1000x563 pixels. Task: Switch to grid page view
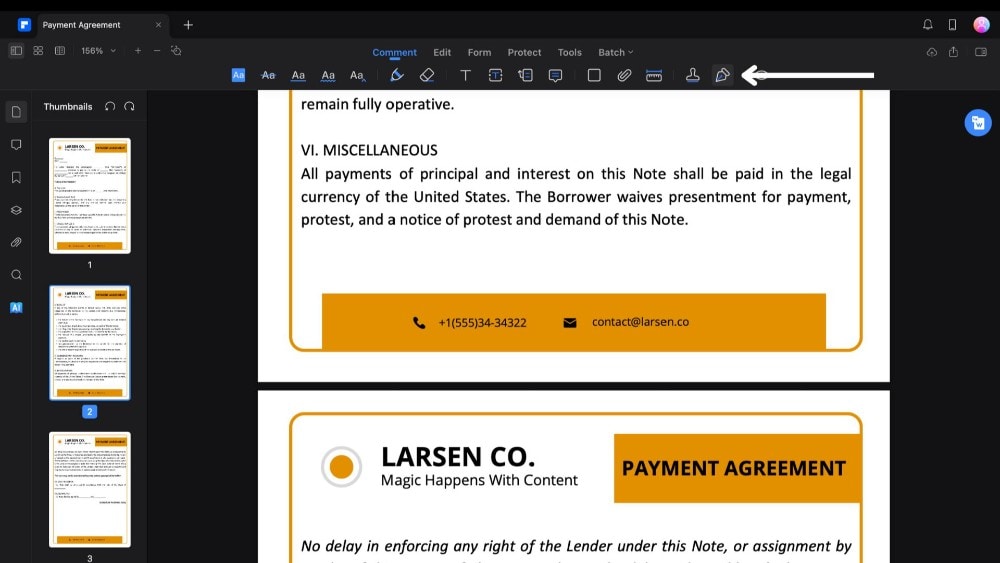click(x=38, y=50)
